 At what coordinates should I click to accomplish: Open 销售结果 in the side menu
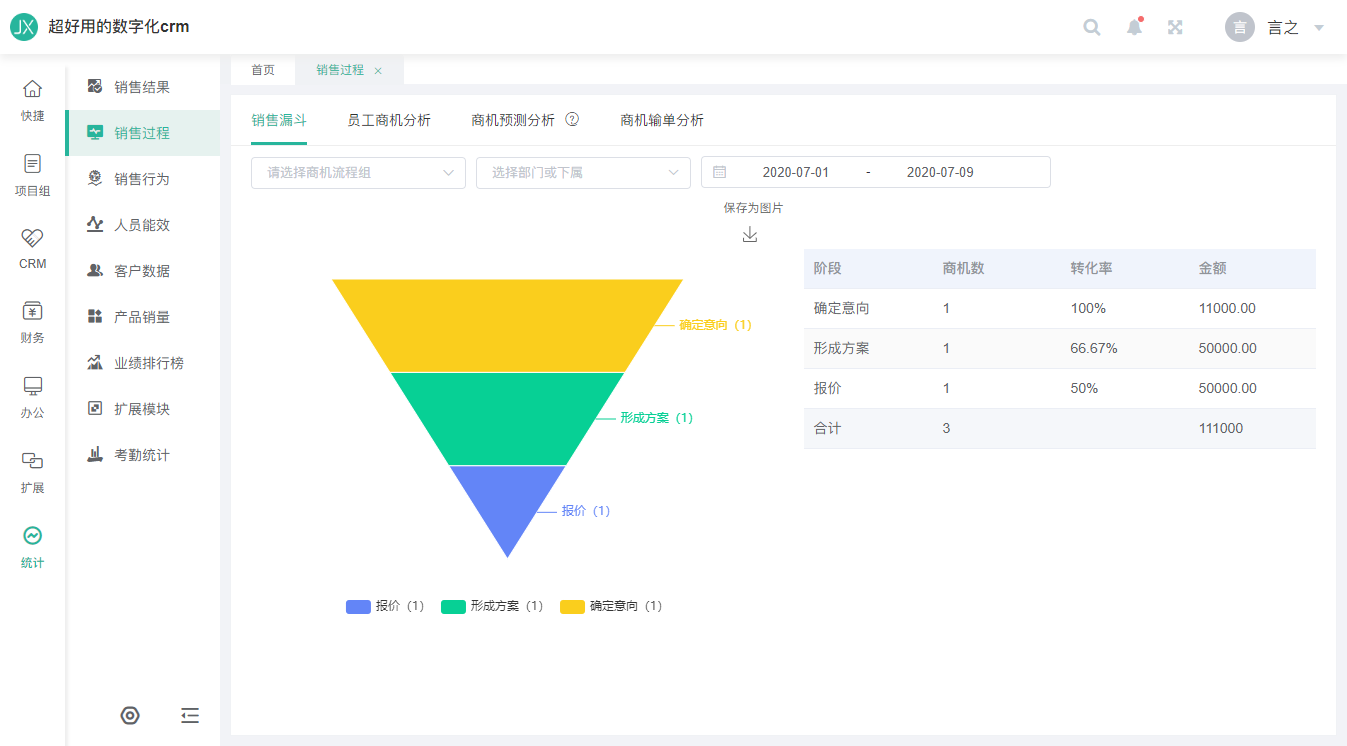[143, 87]
